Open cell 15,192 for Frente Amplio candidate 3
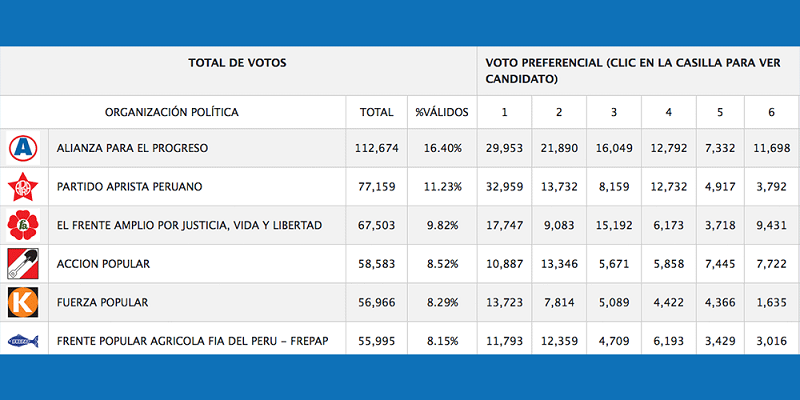 pyautogui.click(x=613, y=225)
